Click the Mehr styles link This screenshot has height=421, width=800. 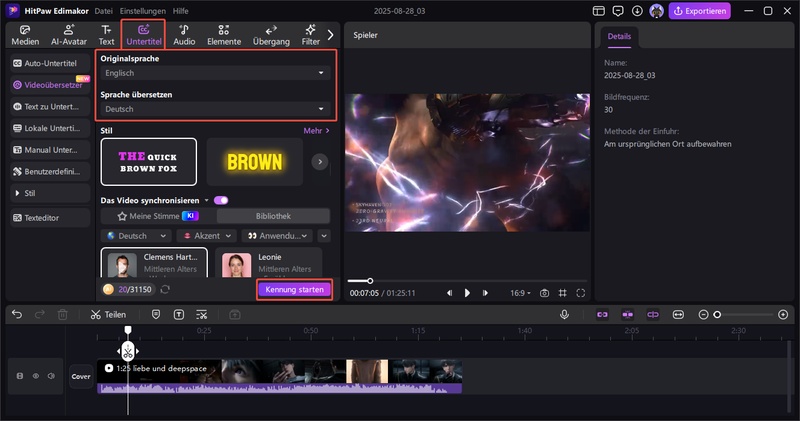click(316, 131)
